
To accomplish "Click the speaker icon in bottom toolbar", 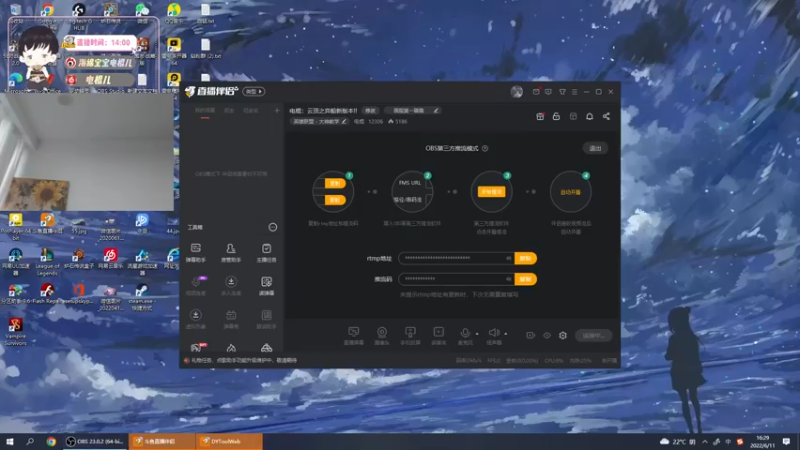I will 493,333.
